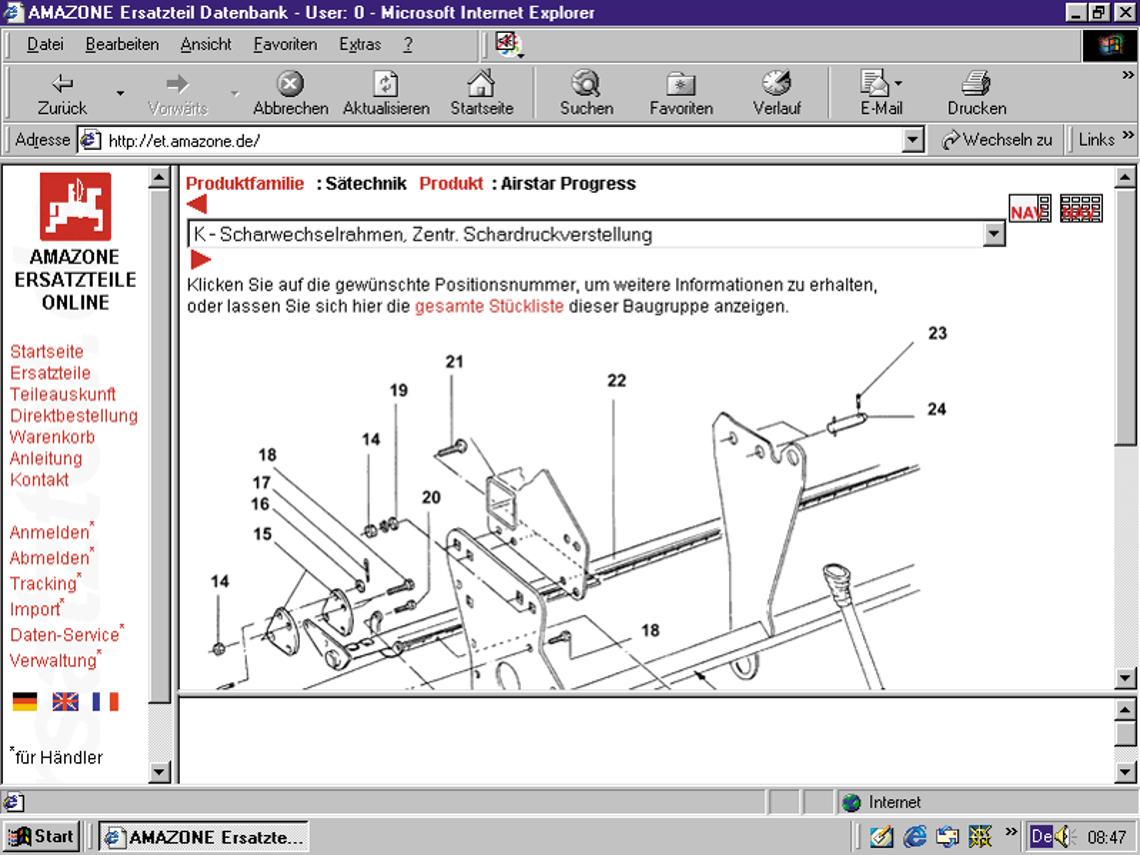Open the Bearbeiten menu
The width and height of the screenshot is (1140, 855).
[x=122, y=44]
